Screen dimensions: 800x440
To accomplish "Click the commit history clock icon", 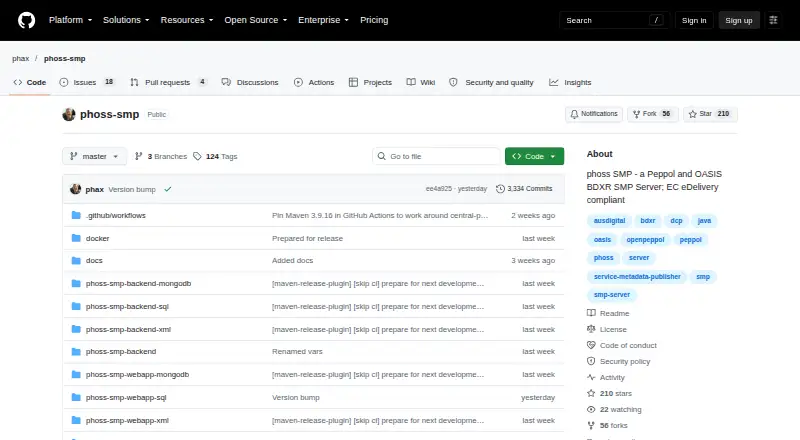I will point(500,189).
